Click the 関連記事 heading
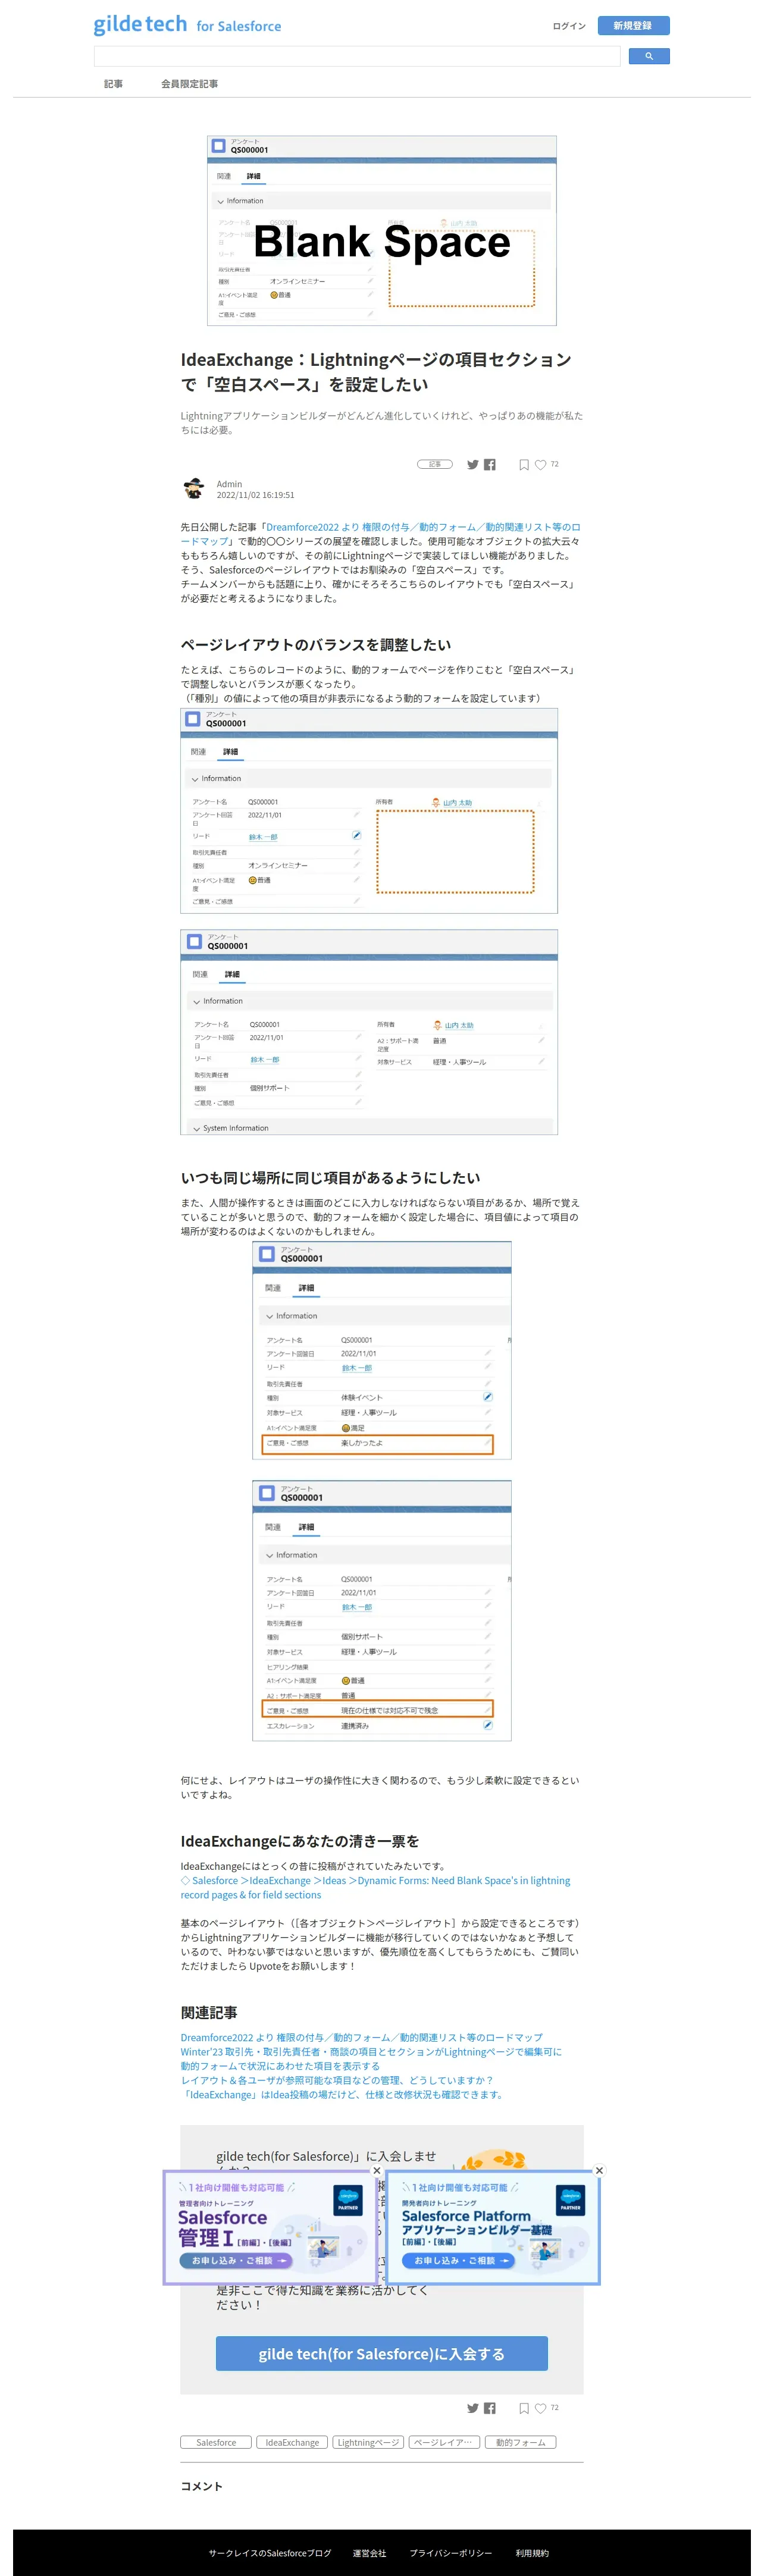Viewport: 764px width, 2576px height. tap(209, 2012)
